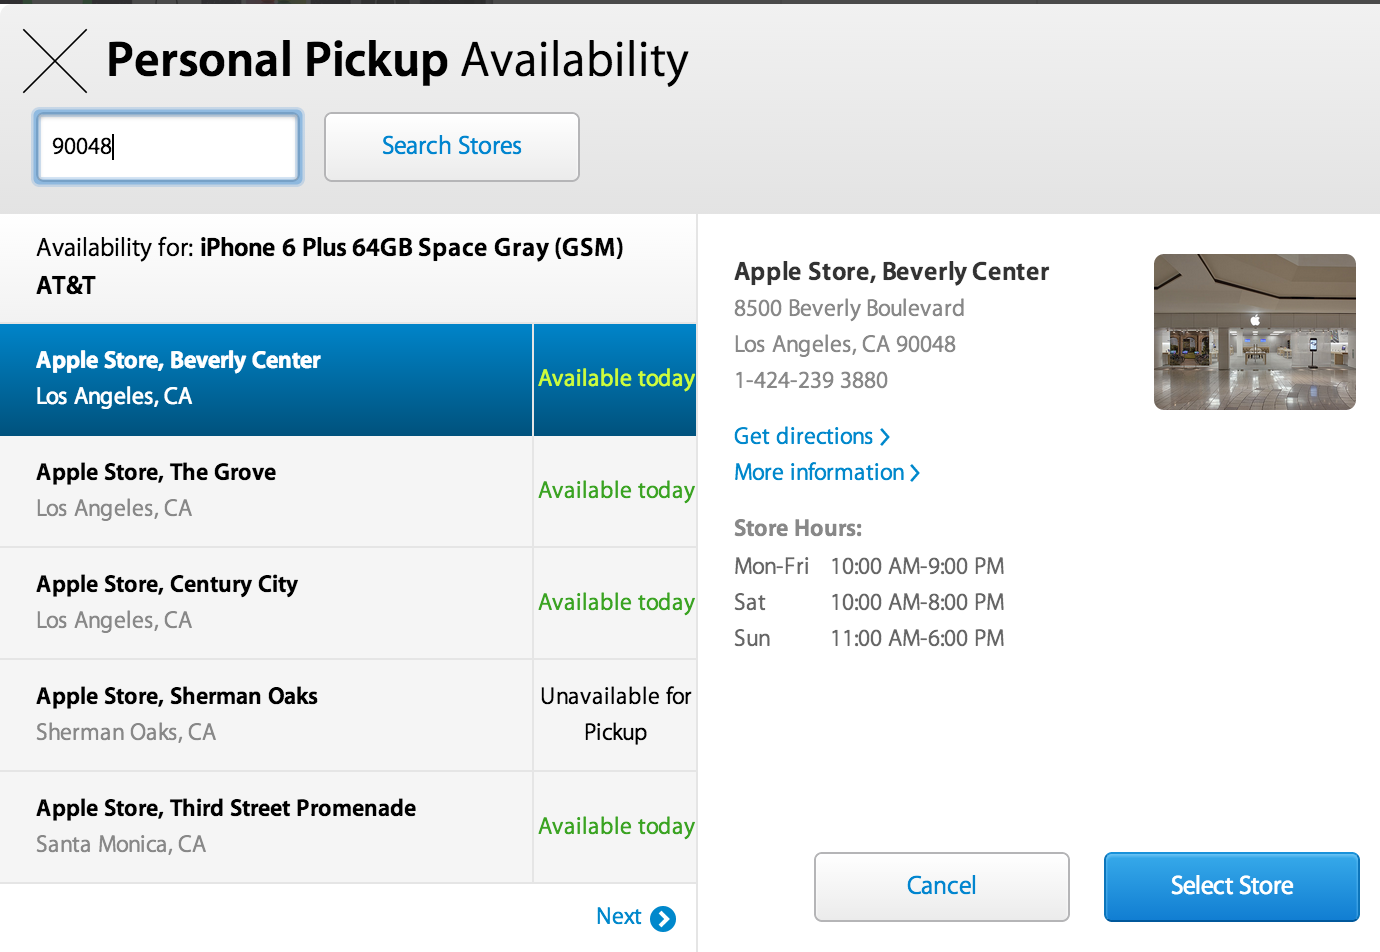Click the Store Hours heading
Viewport: 1380px width, 952px height.
[x=798, y=528]
